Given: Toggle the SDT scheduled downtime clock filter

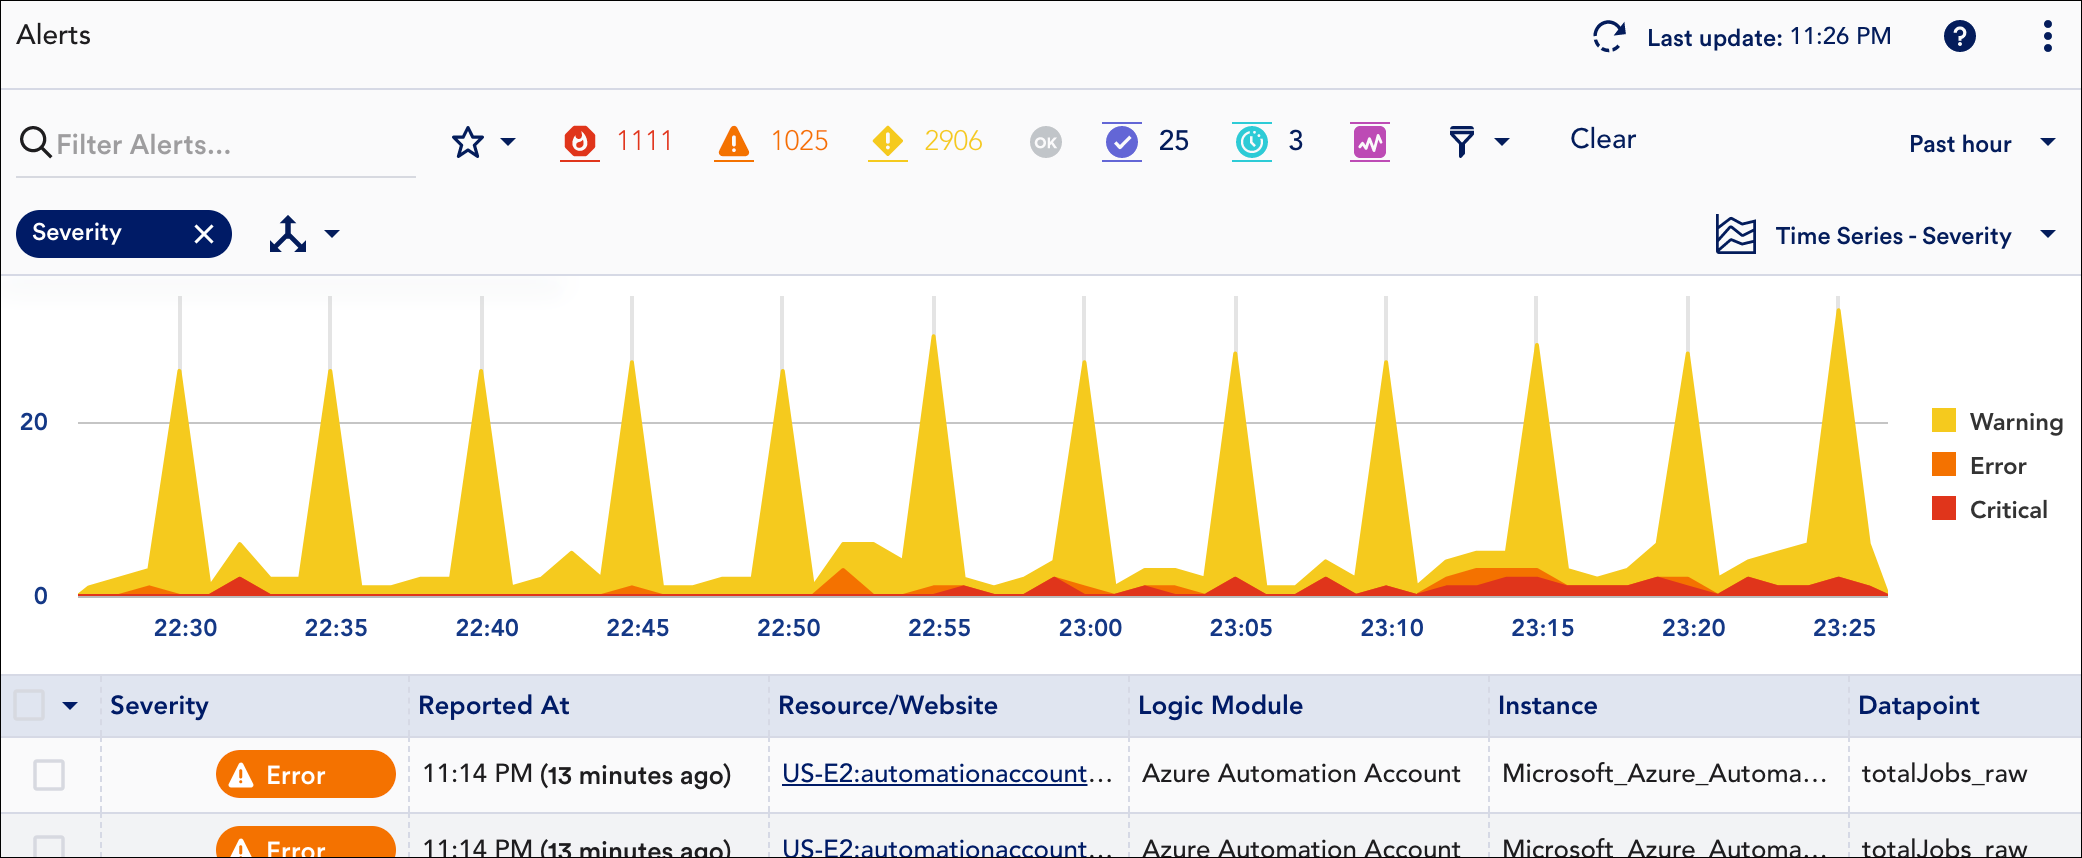Looking at the screenshot, I should (1251, 141).
